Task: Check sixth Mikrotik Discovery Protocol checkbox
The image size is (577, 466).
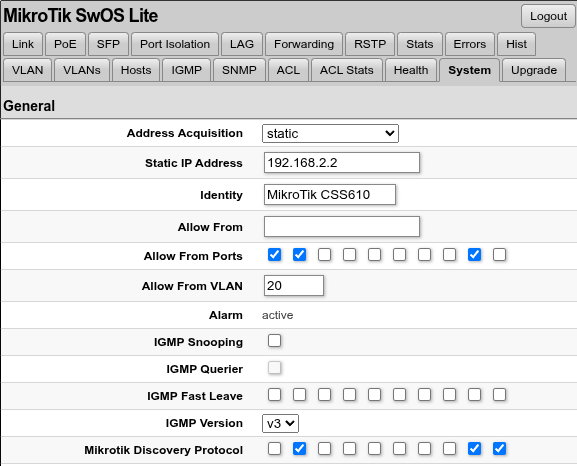Action: (400, 448)
